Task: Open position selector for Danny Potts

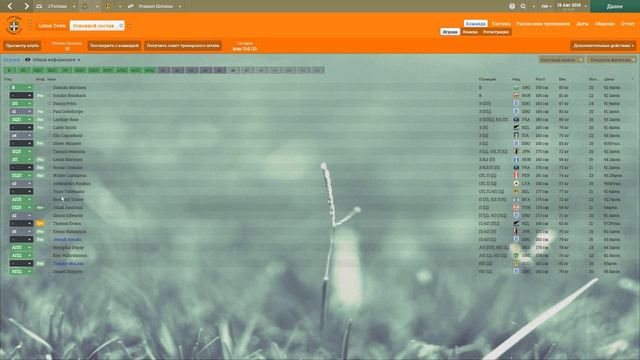Action: point(21,104)
